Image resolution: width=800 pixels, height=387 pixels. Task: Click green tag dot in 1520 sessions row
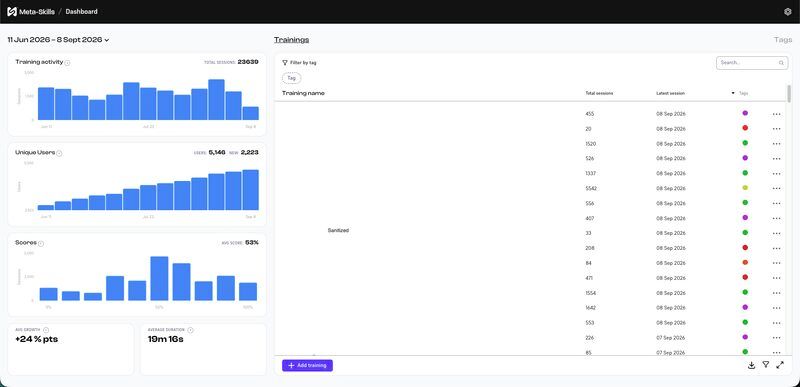(745, 143)
